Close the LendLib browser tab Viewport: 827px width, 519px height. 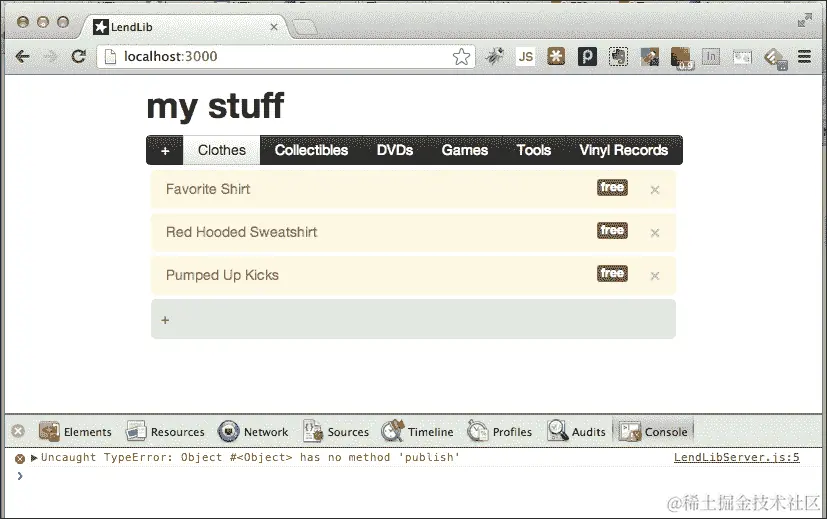click(274, 27)
